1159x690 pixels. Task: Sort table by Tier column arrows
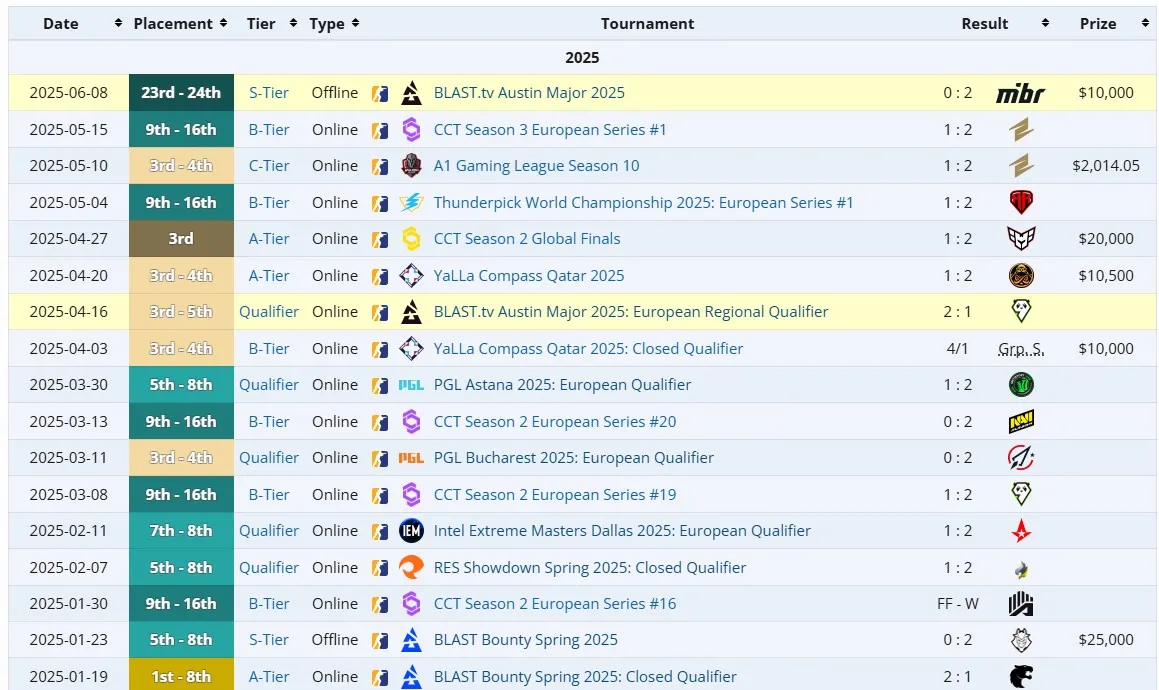click(x=293, y=24)
